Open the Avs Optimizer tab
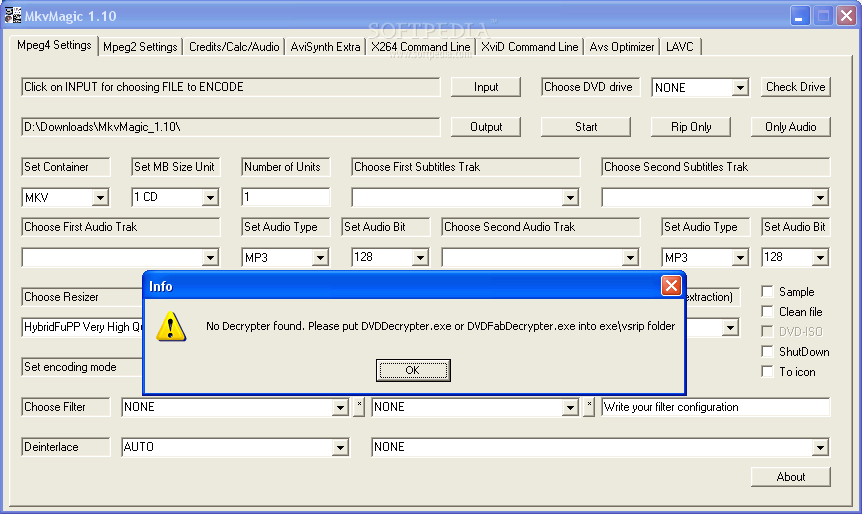 [x=622, y=47]
